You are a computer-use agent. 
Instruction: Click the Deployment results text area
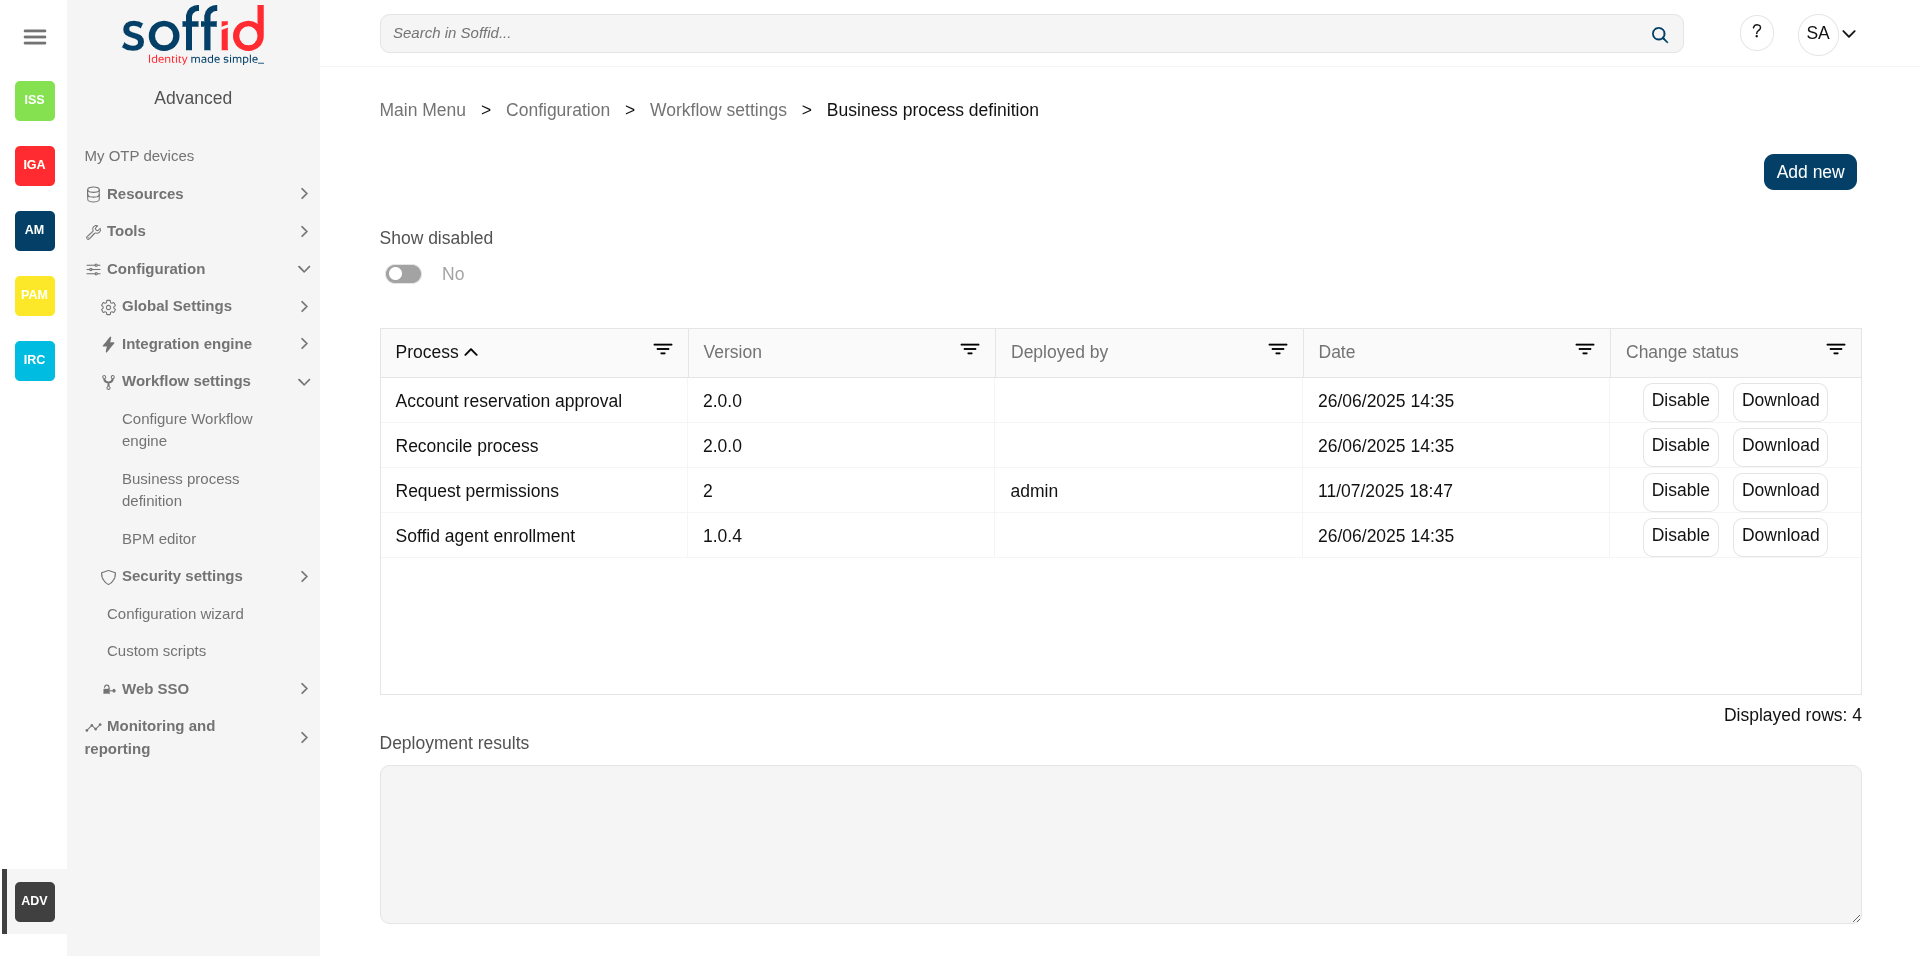(x=1120, y=844)
